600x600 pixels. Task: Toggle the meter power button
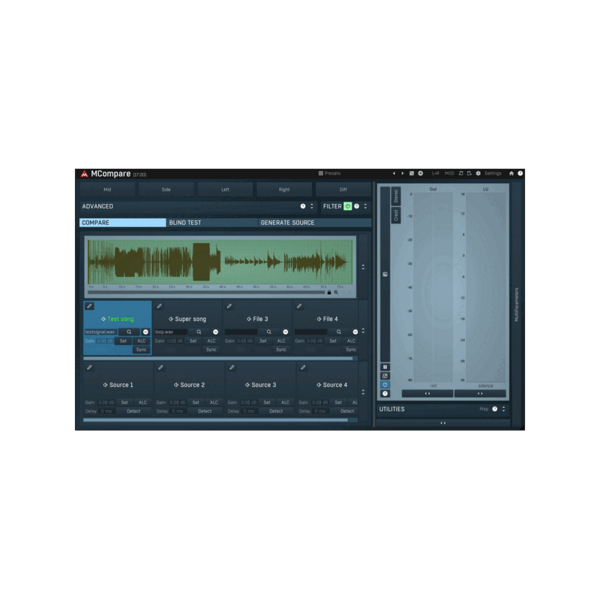[385, 385]
